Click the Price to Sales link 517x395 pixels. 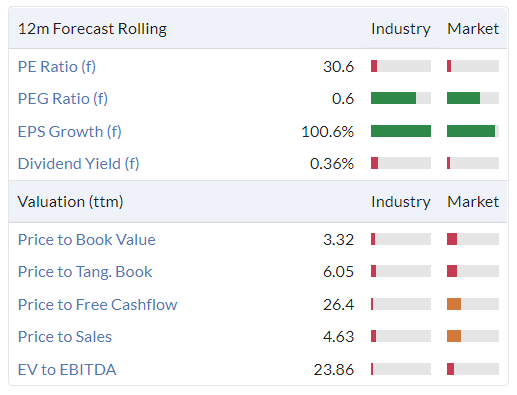pyautogui.click(x=65, y=337)
